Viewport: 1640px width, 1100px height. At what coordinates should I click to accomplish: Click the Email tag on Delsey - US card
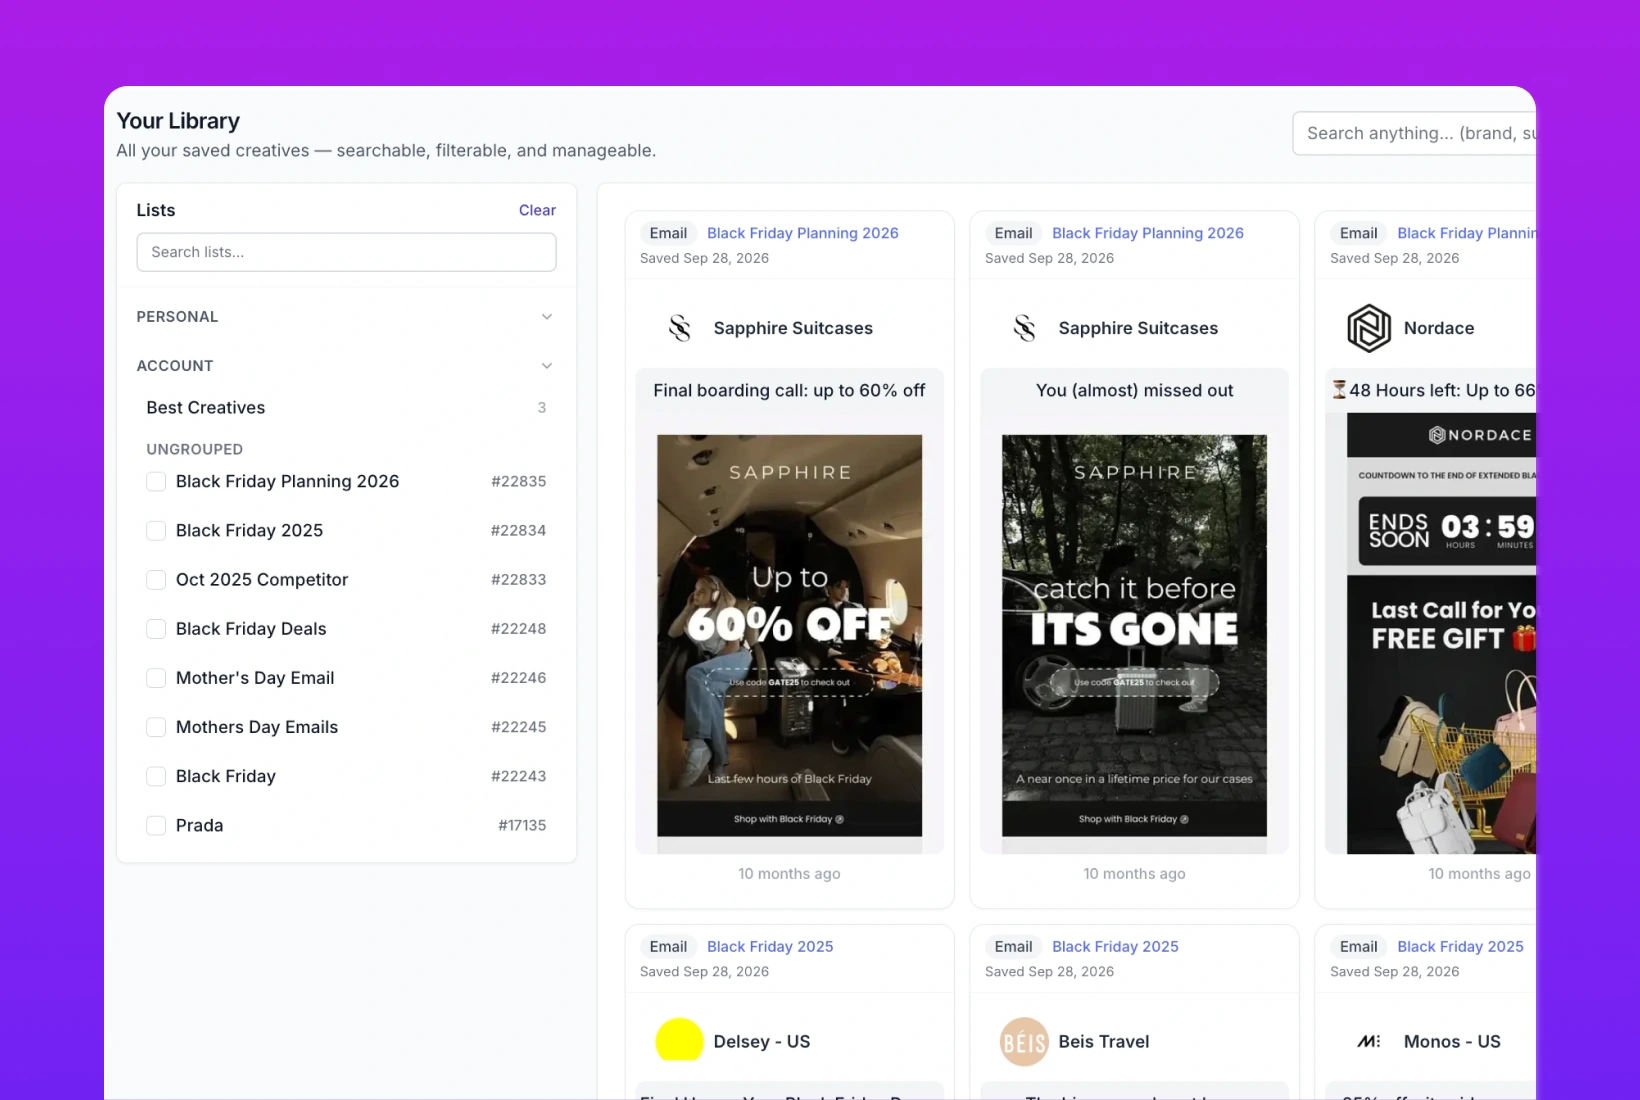668,946
